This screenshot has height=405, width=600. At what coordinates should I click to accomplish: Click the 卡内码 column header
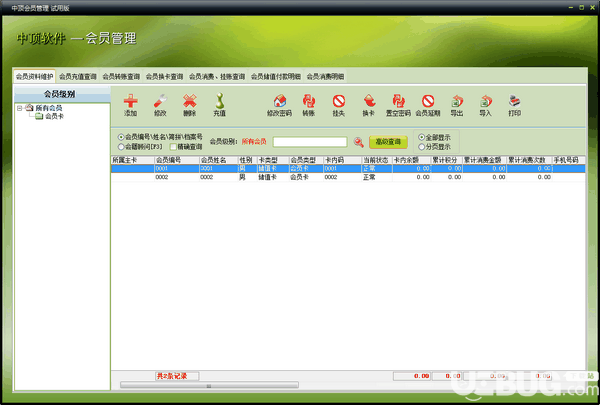342,160
